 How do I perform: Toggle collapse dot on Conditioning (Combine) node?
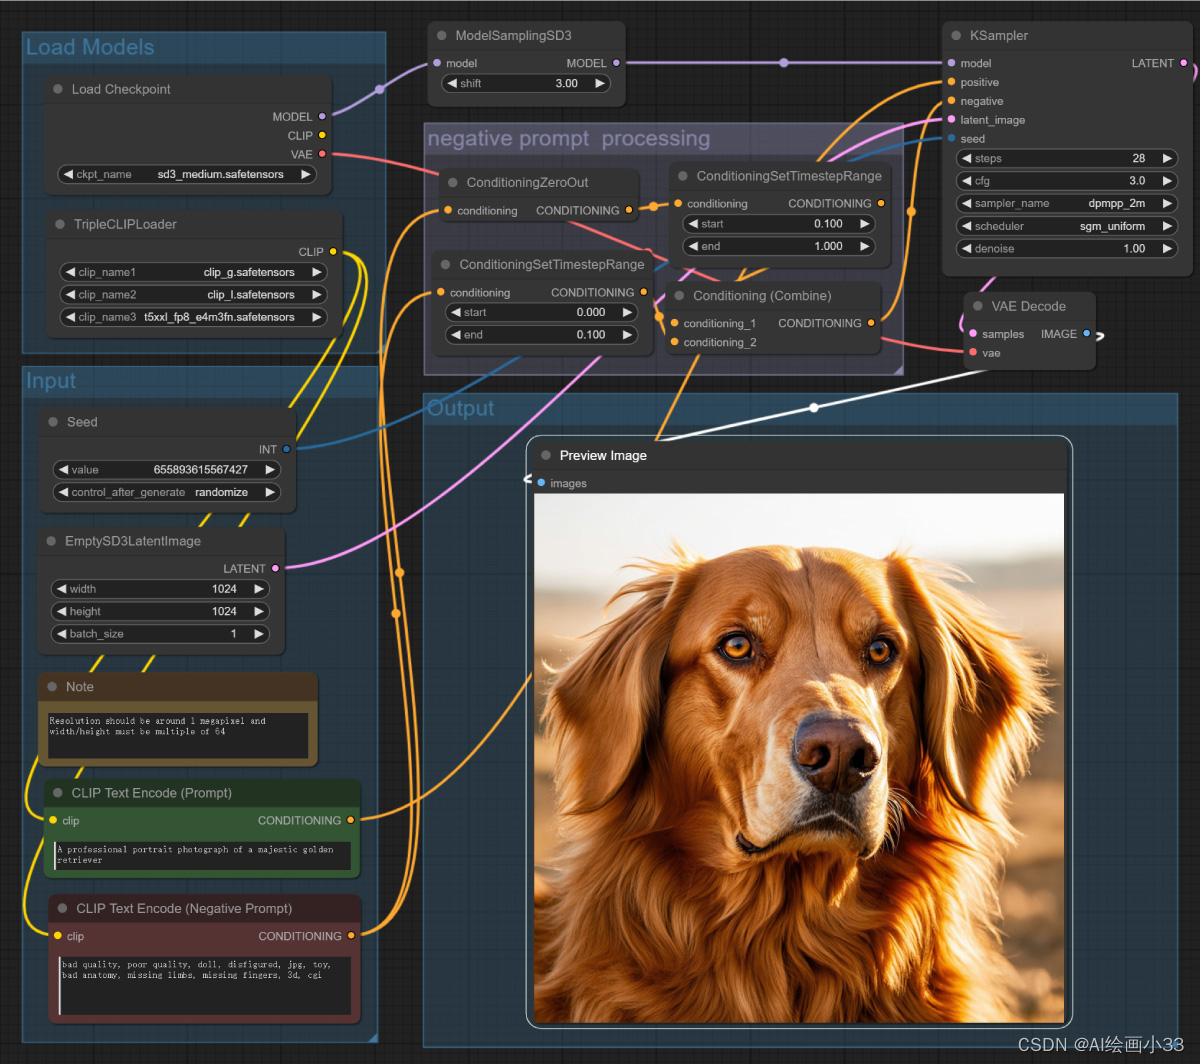[680, 296]
